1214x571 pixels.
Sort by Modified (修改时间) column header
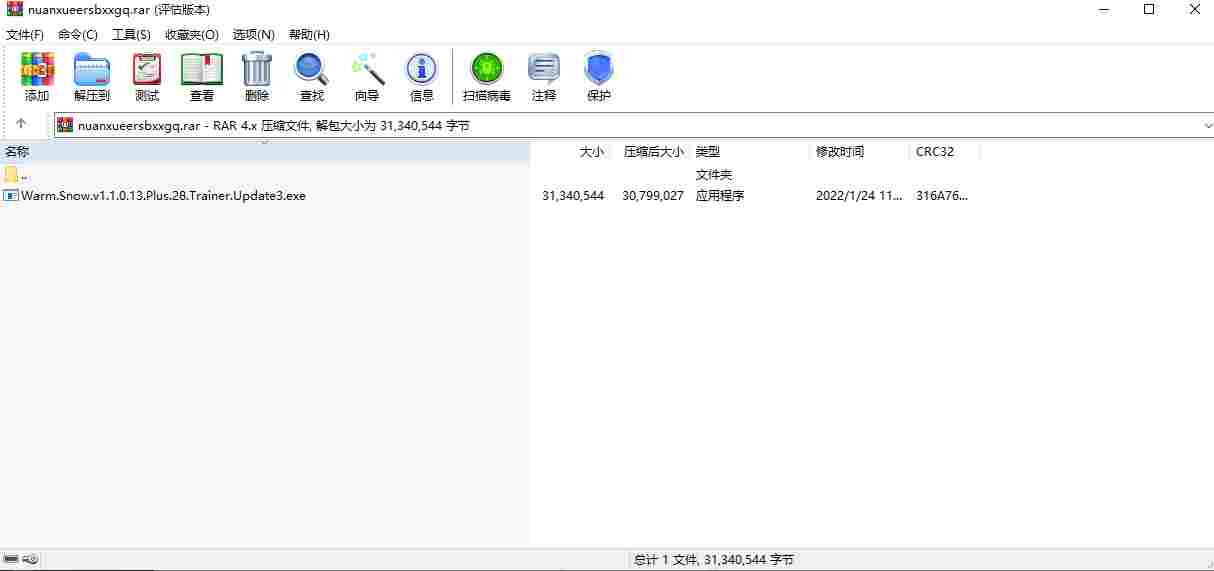pos(860,152)
